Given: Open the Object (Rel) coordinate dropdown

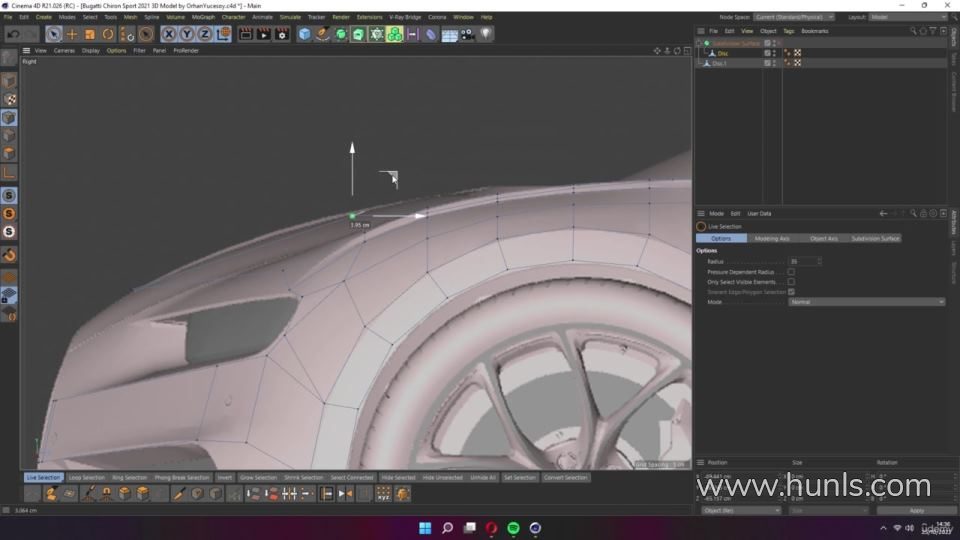Looking at the screenshot, I should click(741, 511).
